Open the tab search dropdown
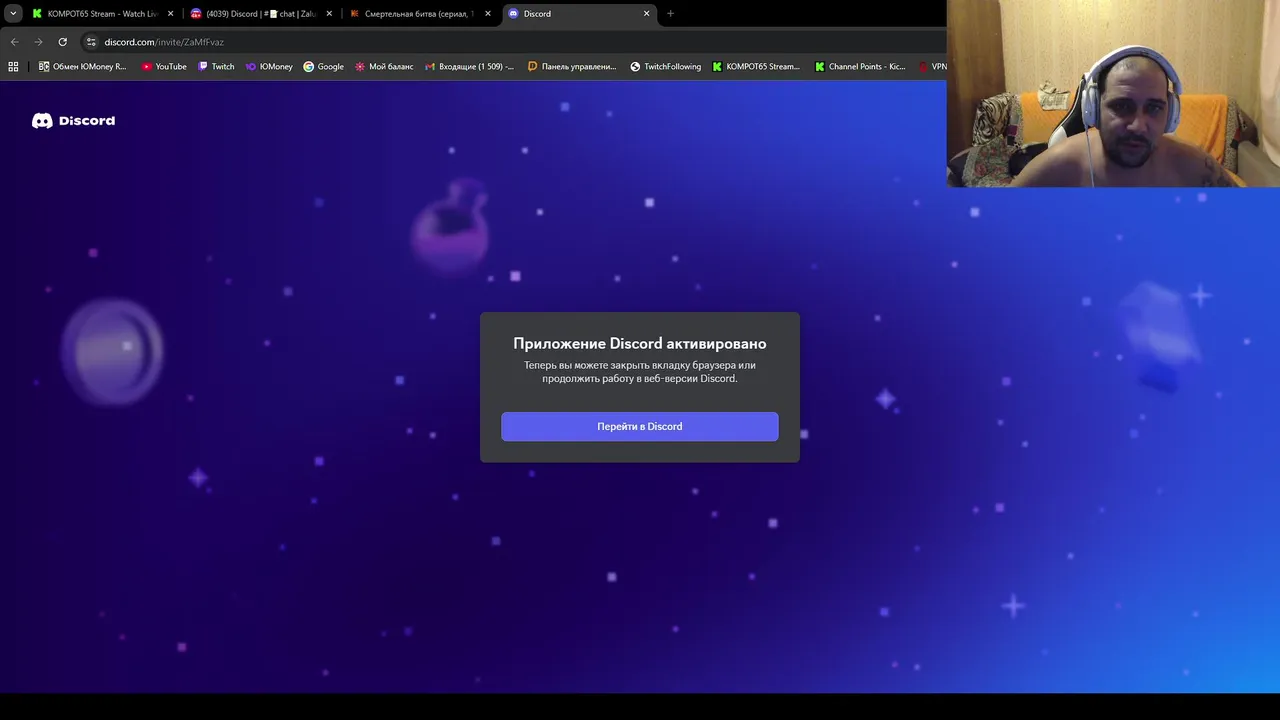The image size is (1280, 720). click(x=13, y=14)
